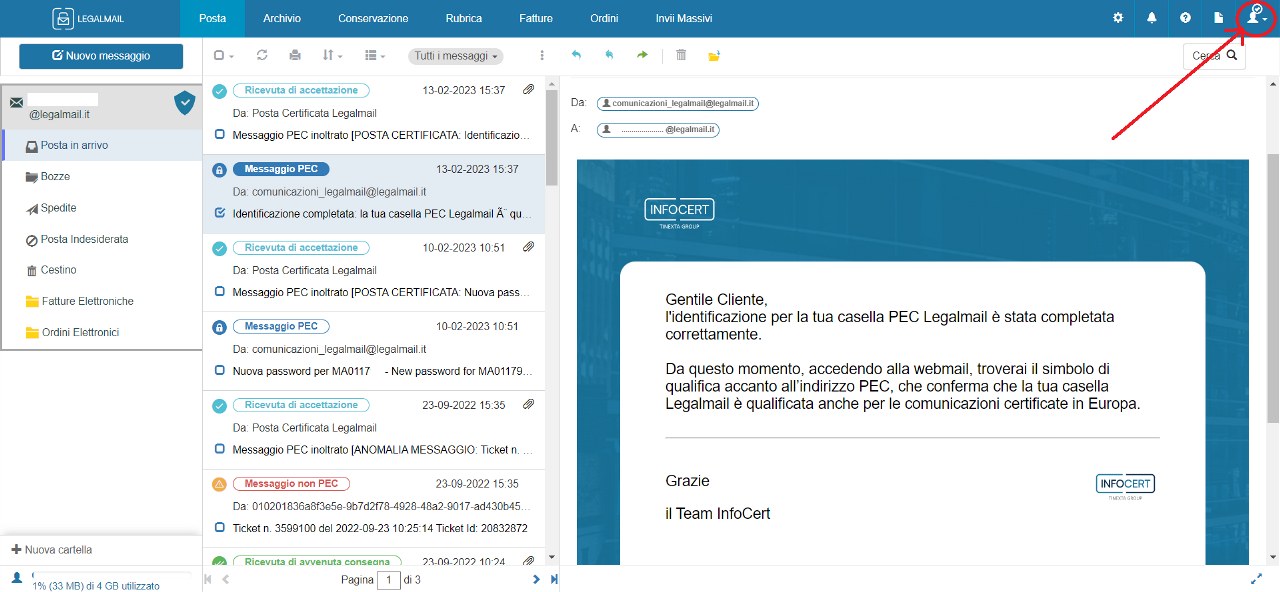Click the Legalmail logo

(89, 18)
